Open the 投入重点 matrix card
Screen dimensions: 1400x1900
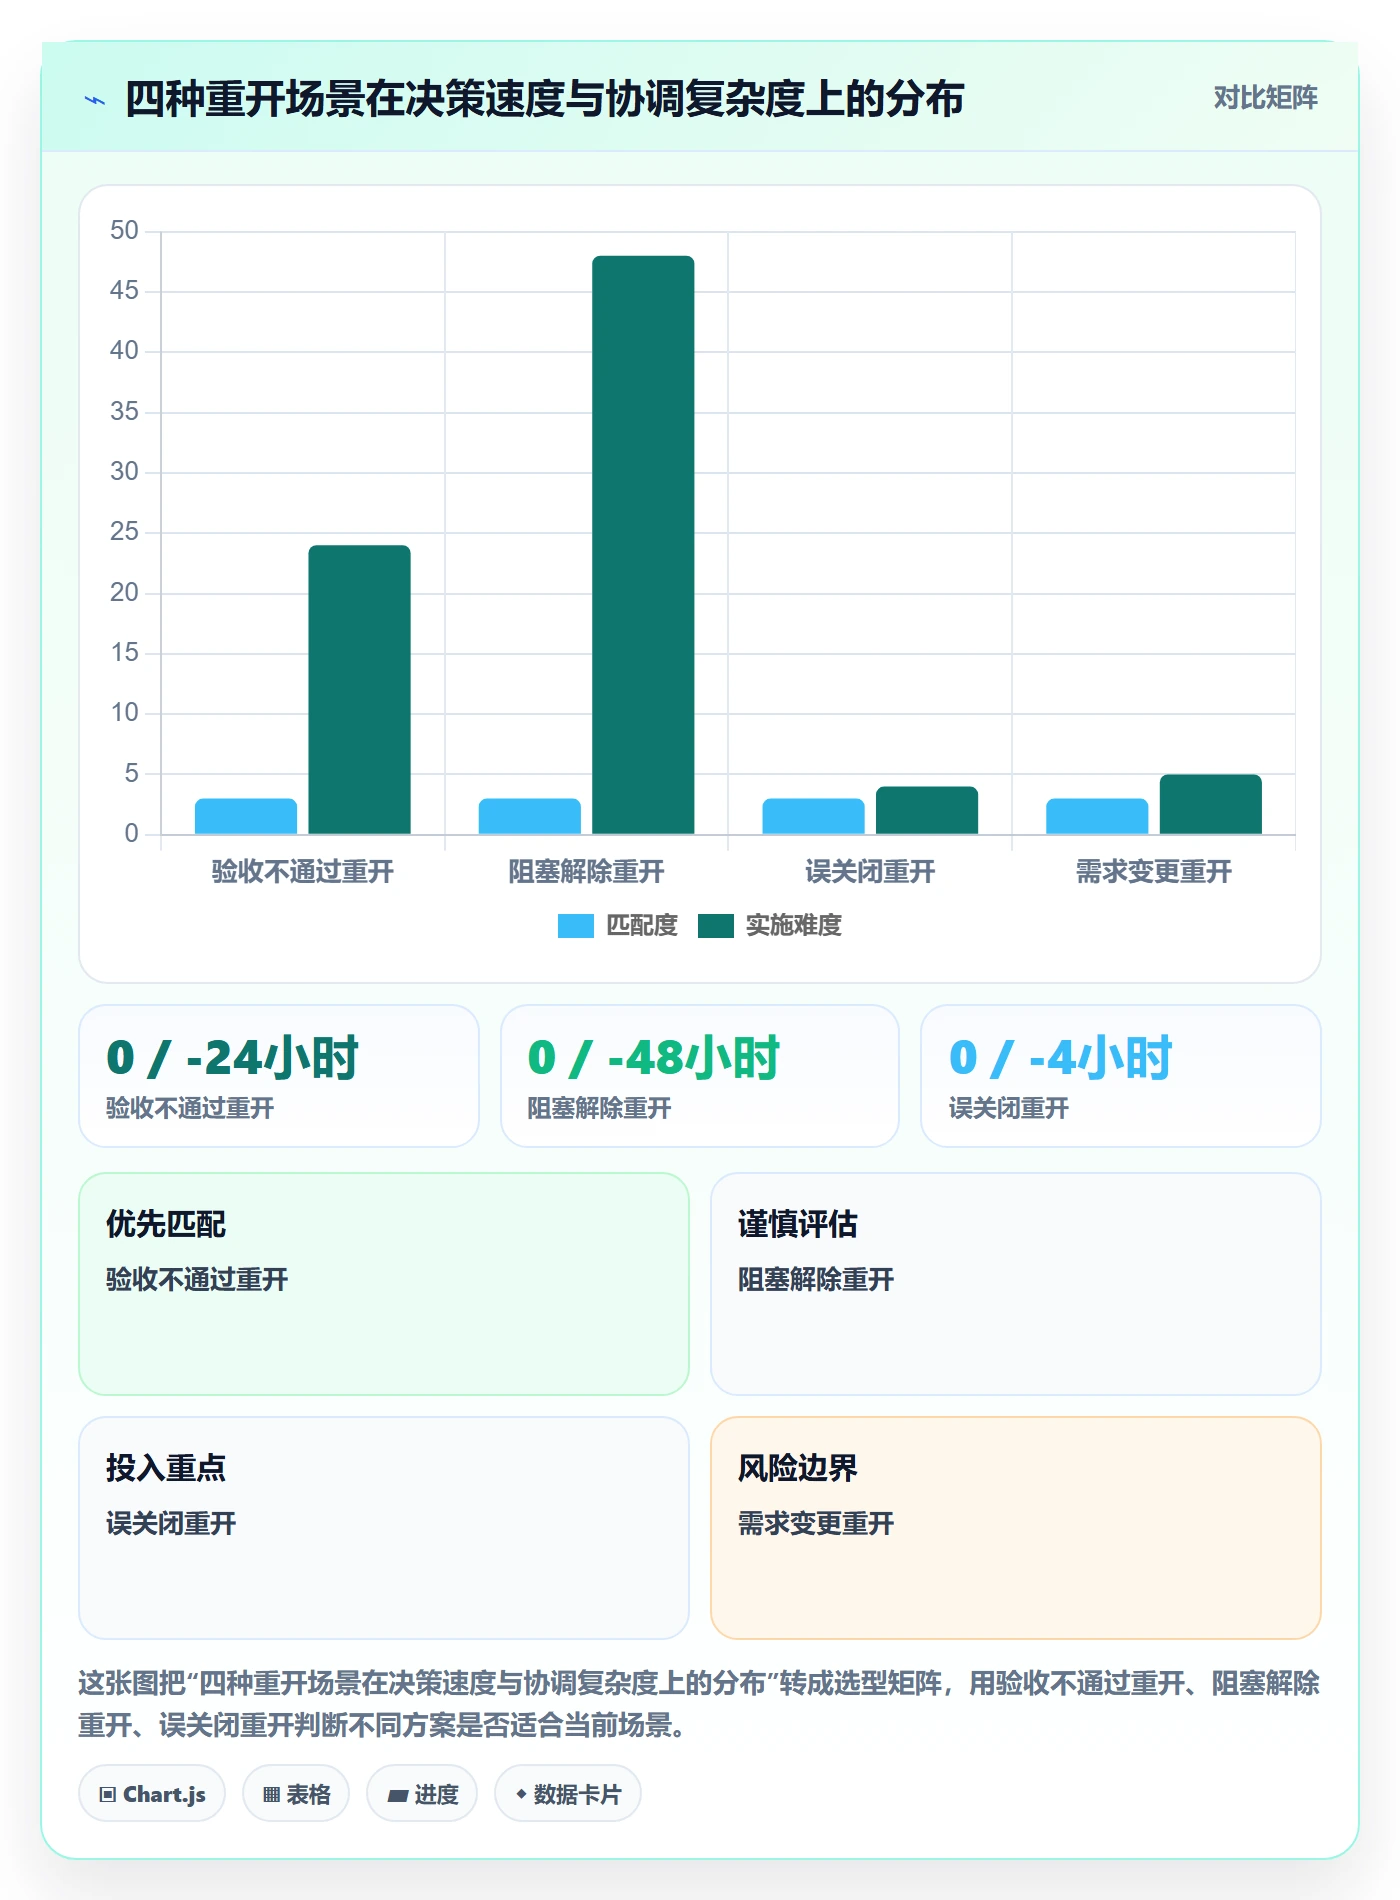coord(384,1528)
